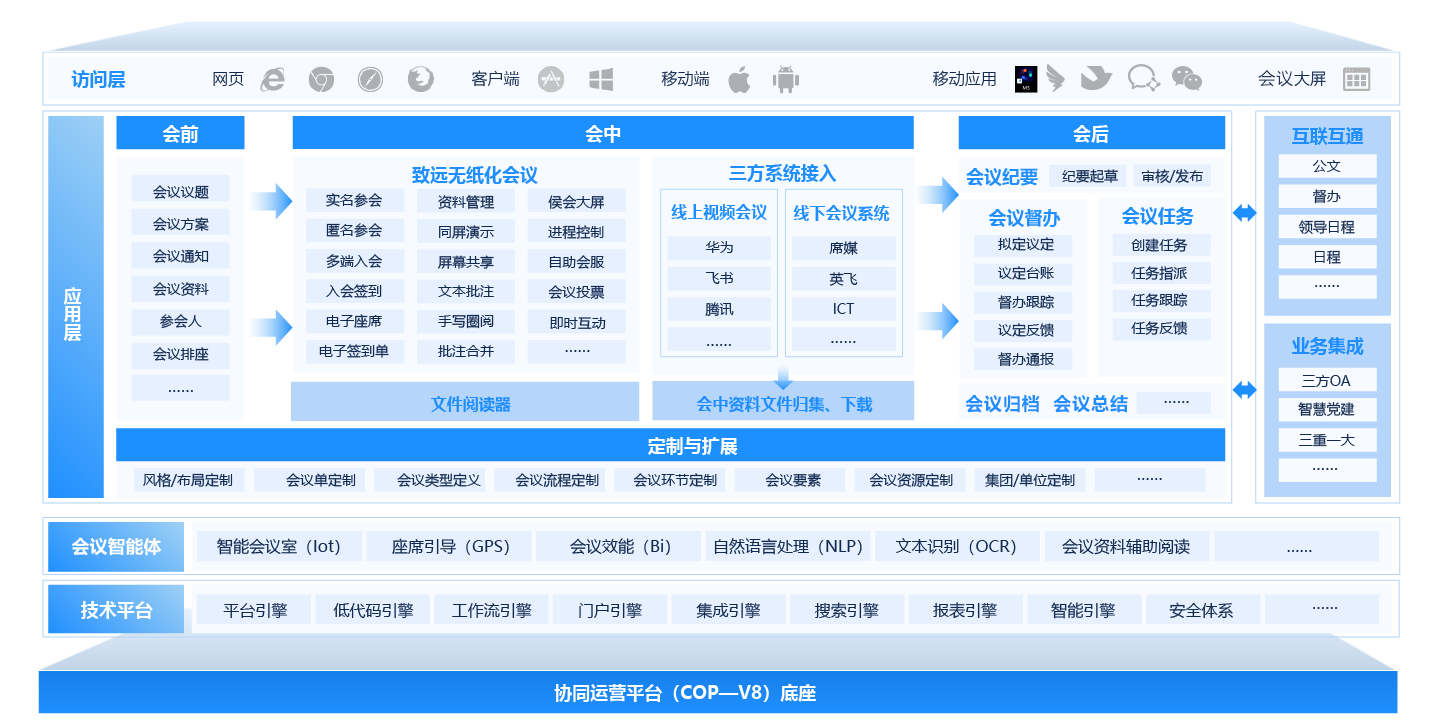Click the 会议议题 item

pos(180,190)
